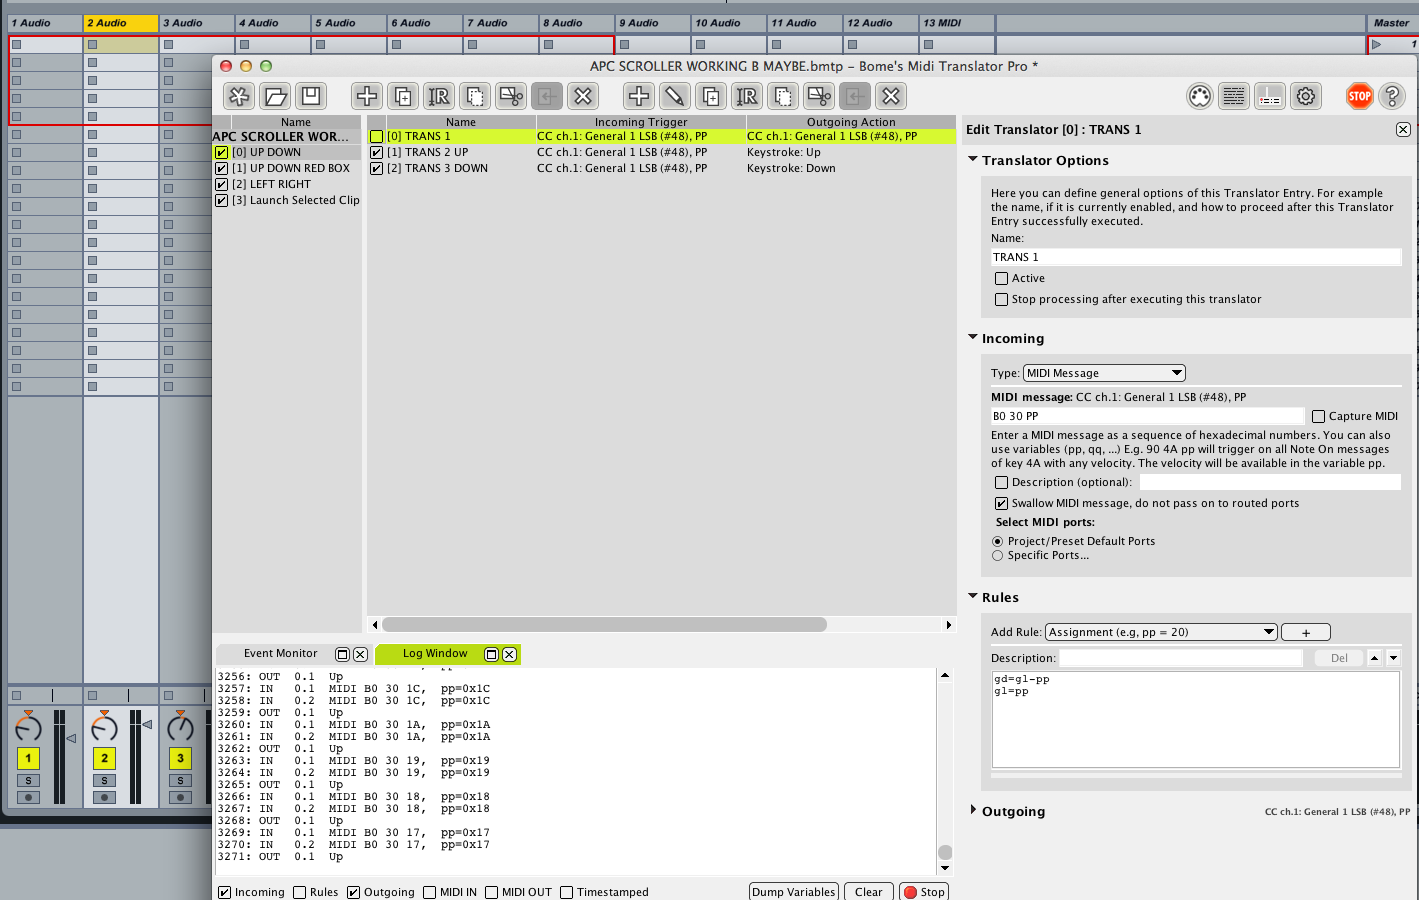Collapse the Translator Options section
The width and height of the screenshot is (1419, 900).
pos(973,160)
